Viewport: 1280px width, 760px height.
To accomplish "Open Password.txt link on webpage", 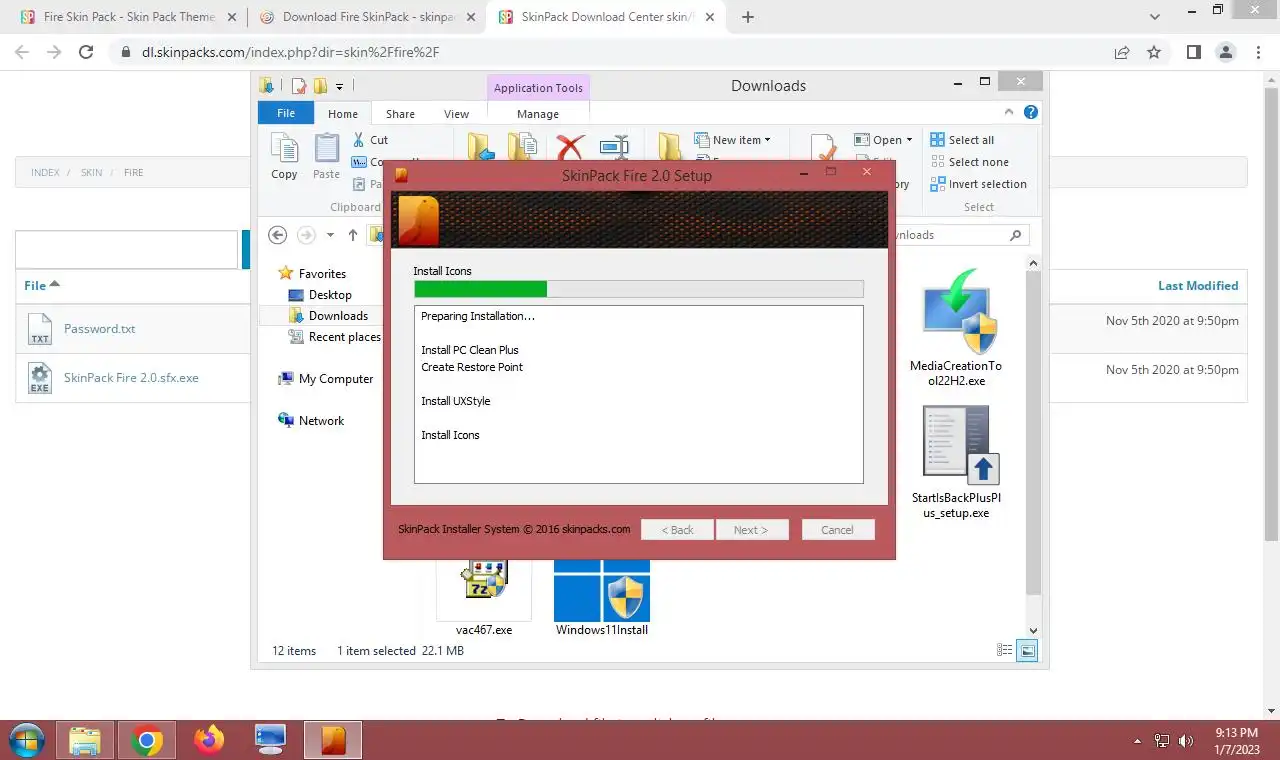I will click(100, 329).
